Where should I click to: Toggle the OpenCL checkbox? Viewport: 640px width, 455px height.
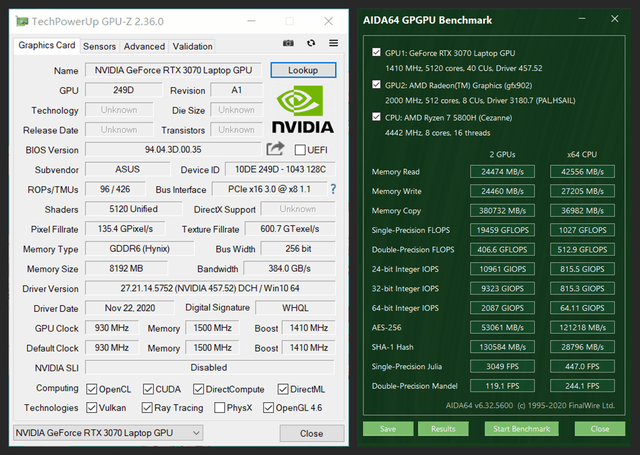tap(91, 389)
